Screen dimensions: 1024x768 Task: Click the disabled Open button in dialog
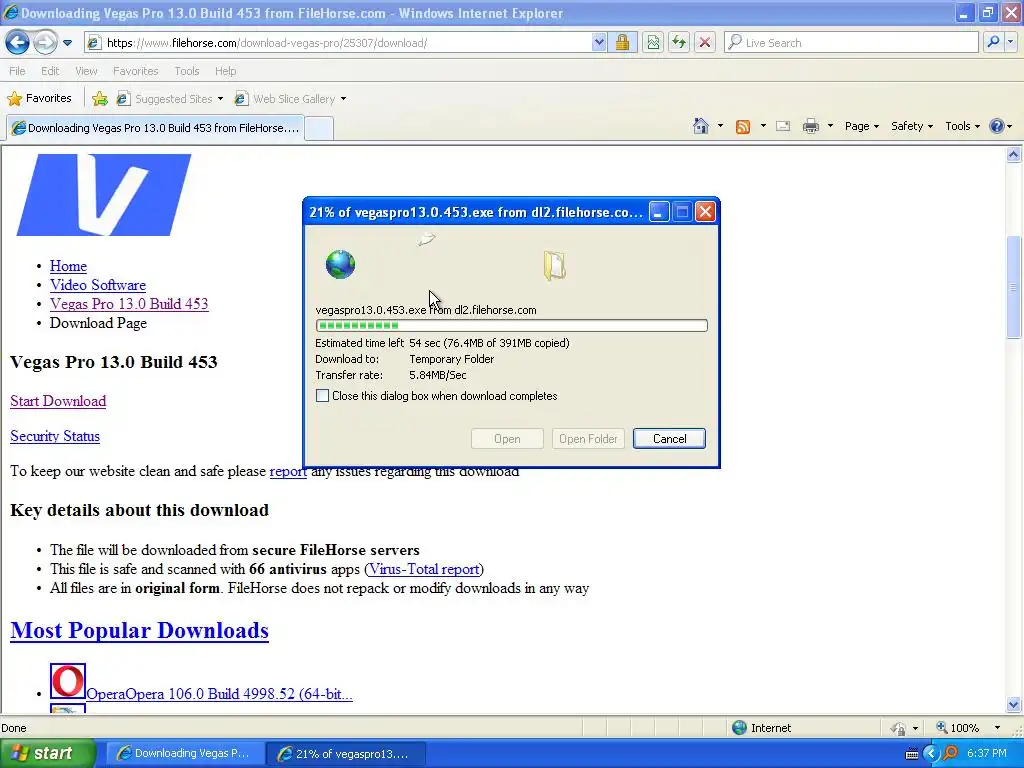[x=507, y=439]
